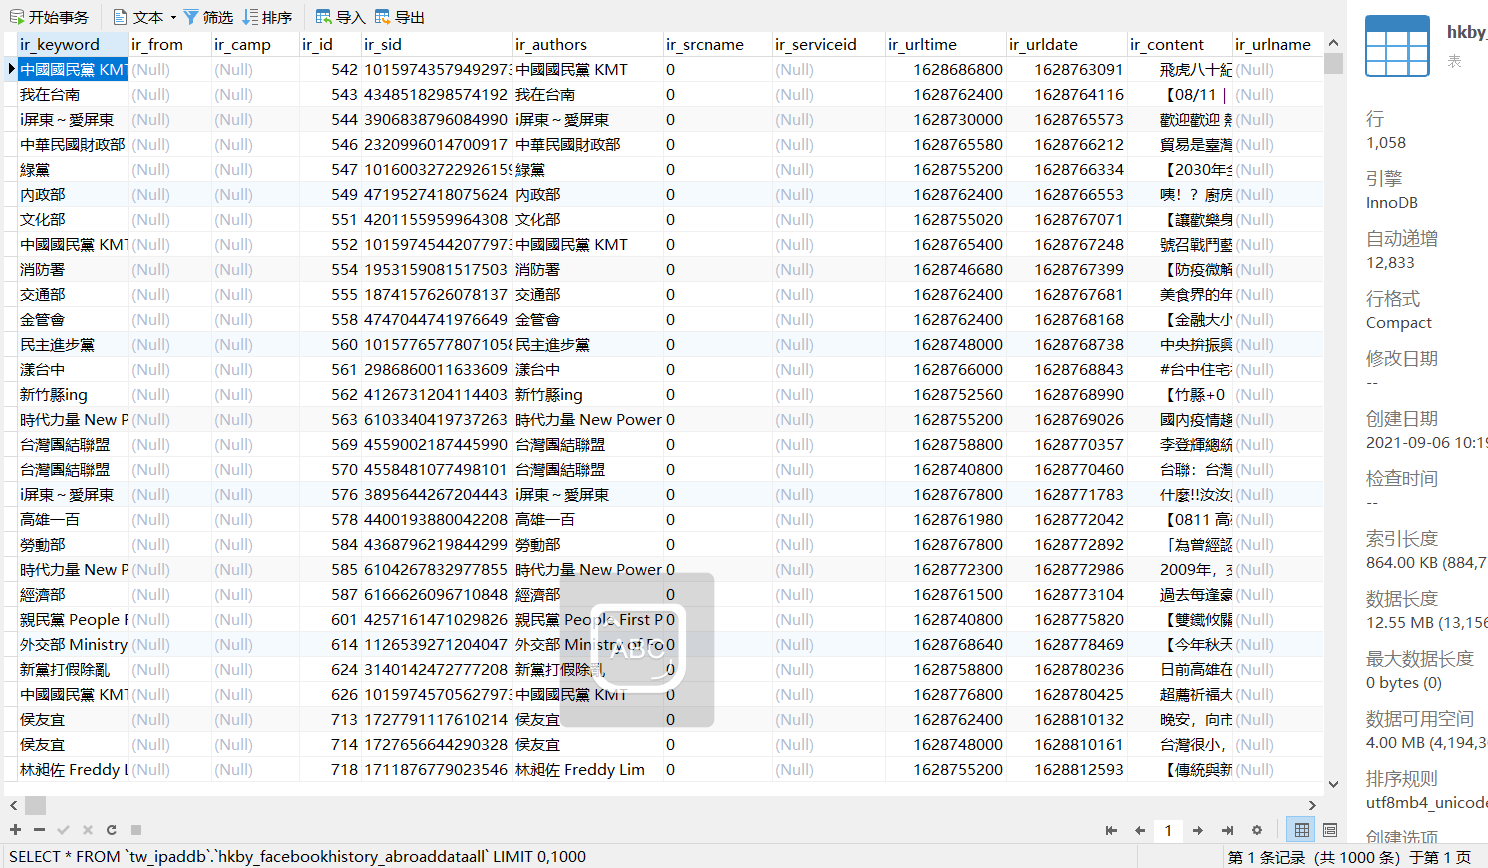The height and width of the screenshot is (868, 1488).
Task: Select keyword cell 新竹縣ing
Action: click(72, 394)
